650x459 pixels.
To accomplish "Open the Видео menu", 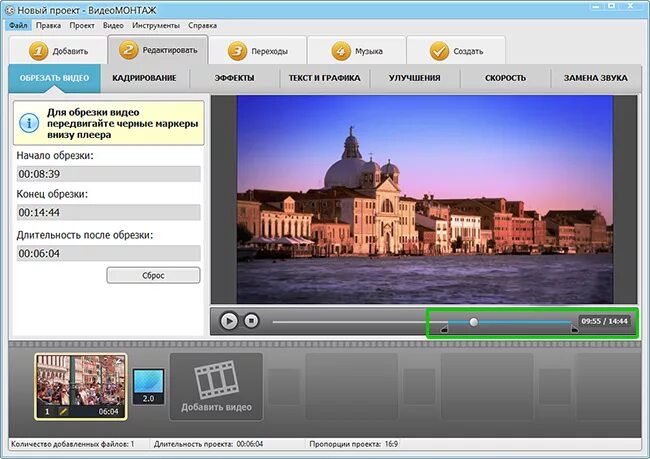I will 113,25.
